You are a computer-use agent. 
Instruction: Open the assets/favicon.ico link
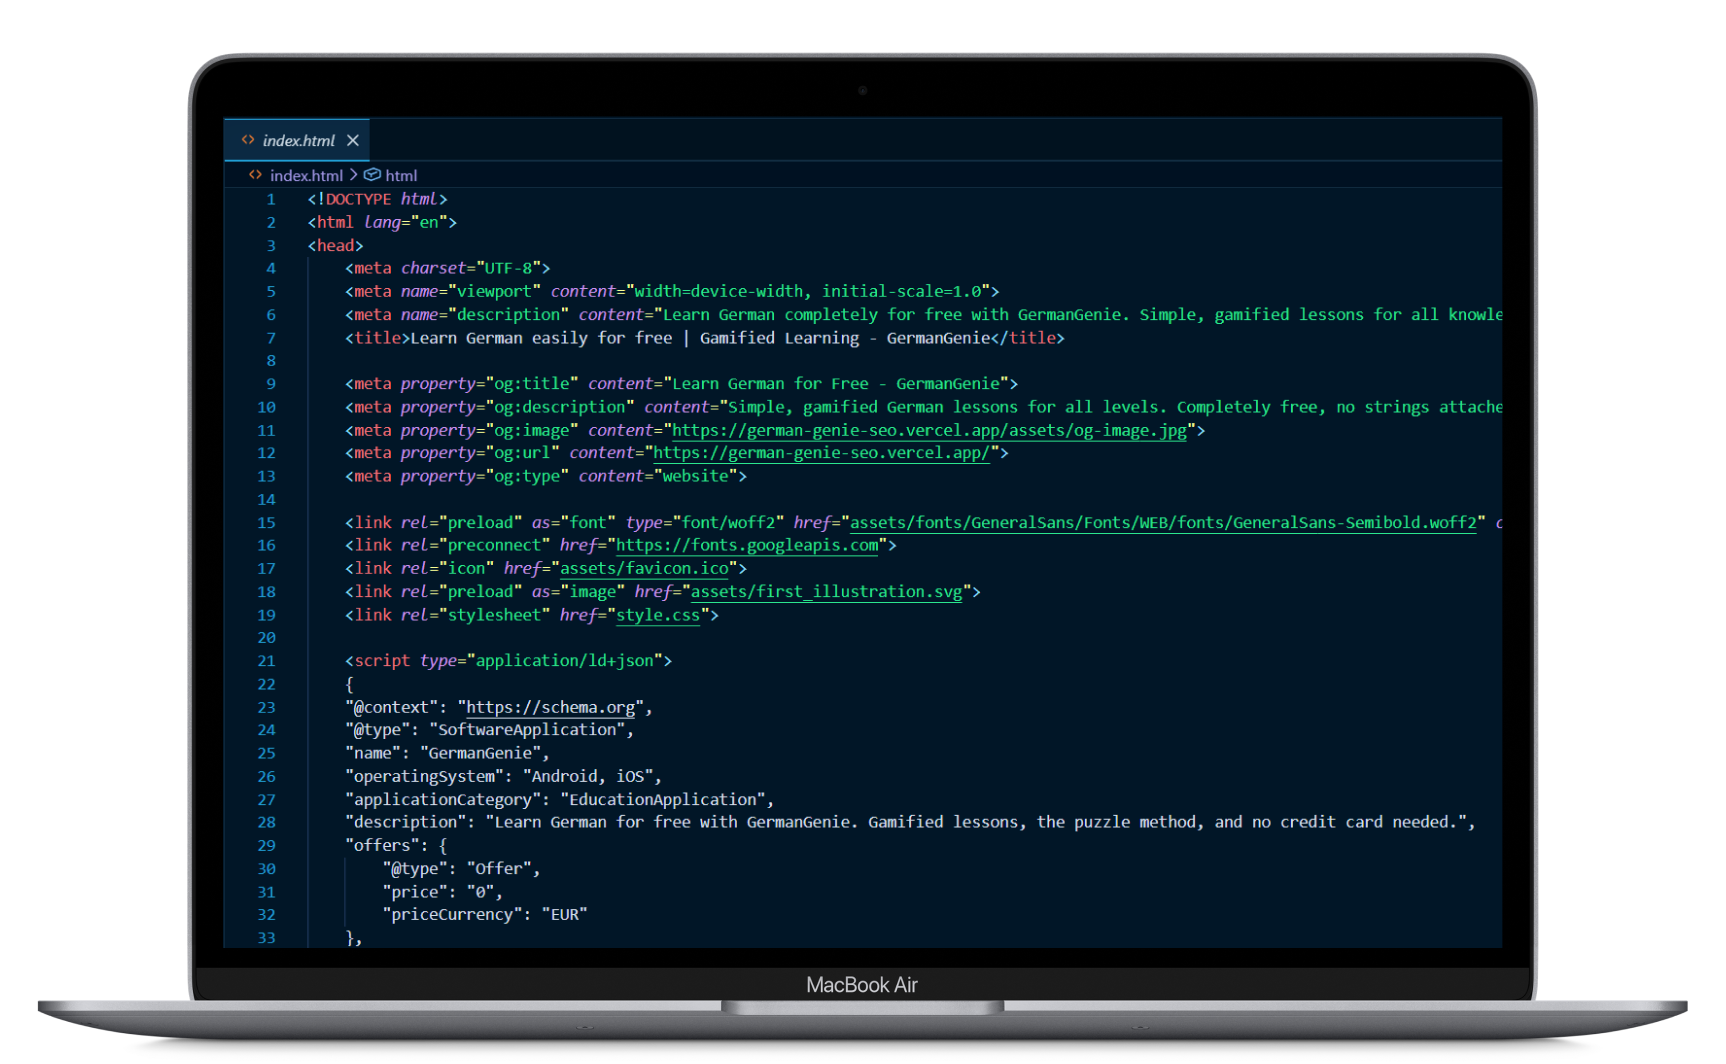(x=644, y=568)
